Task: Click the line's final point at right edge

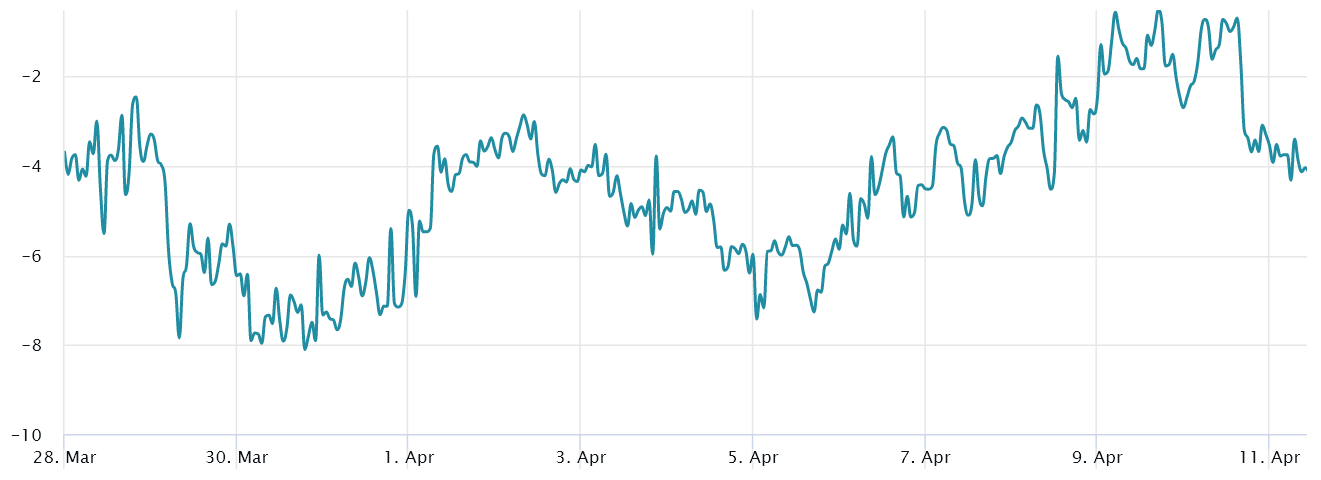Action: pyautogui.click(x=1306, y=169)
